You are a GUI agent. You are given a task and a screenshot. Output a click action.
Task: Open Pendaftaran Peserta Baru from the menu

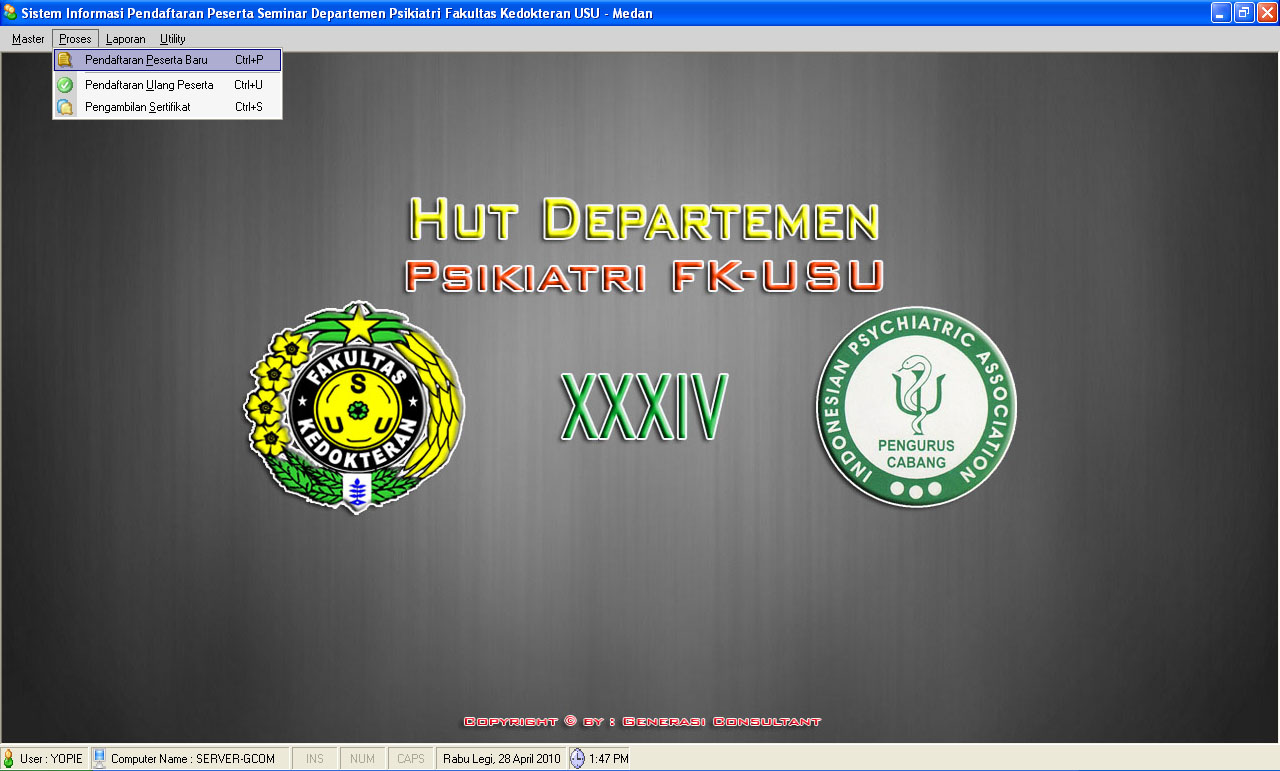click(x=146, y=60)
